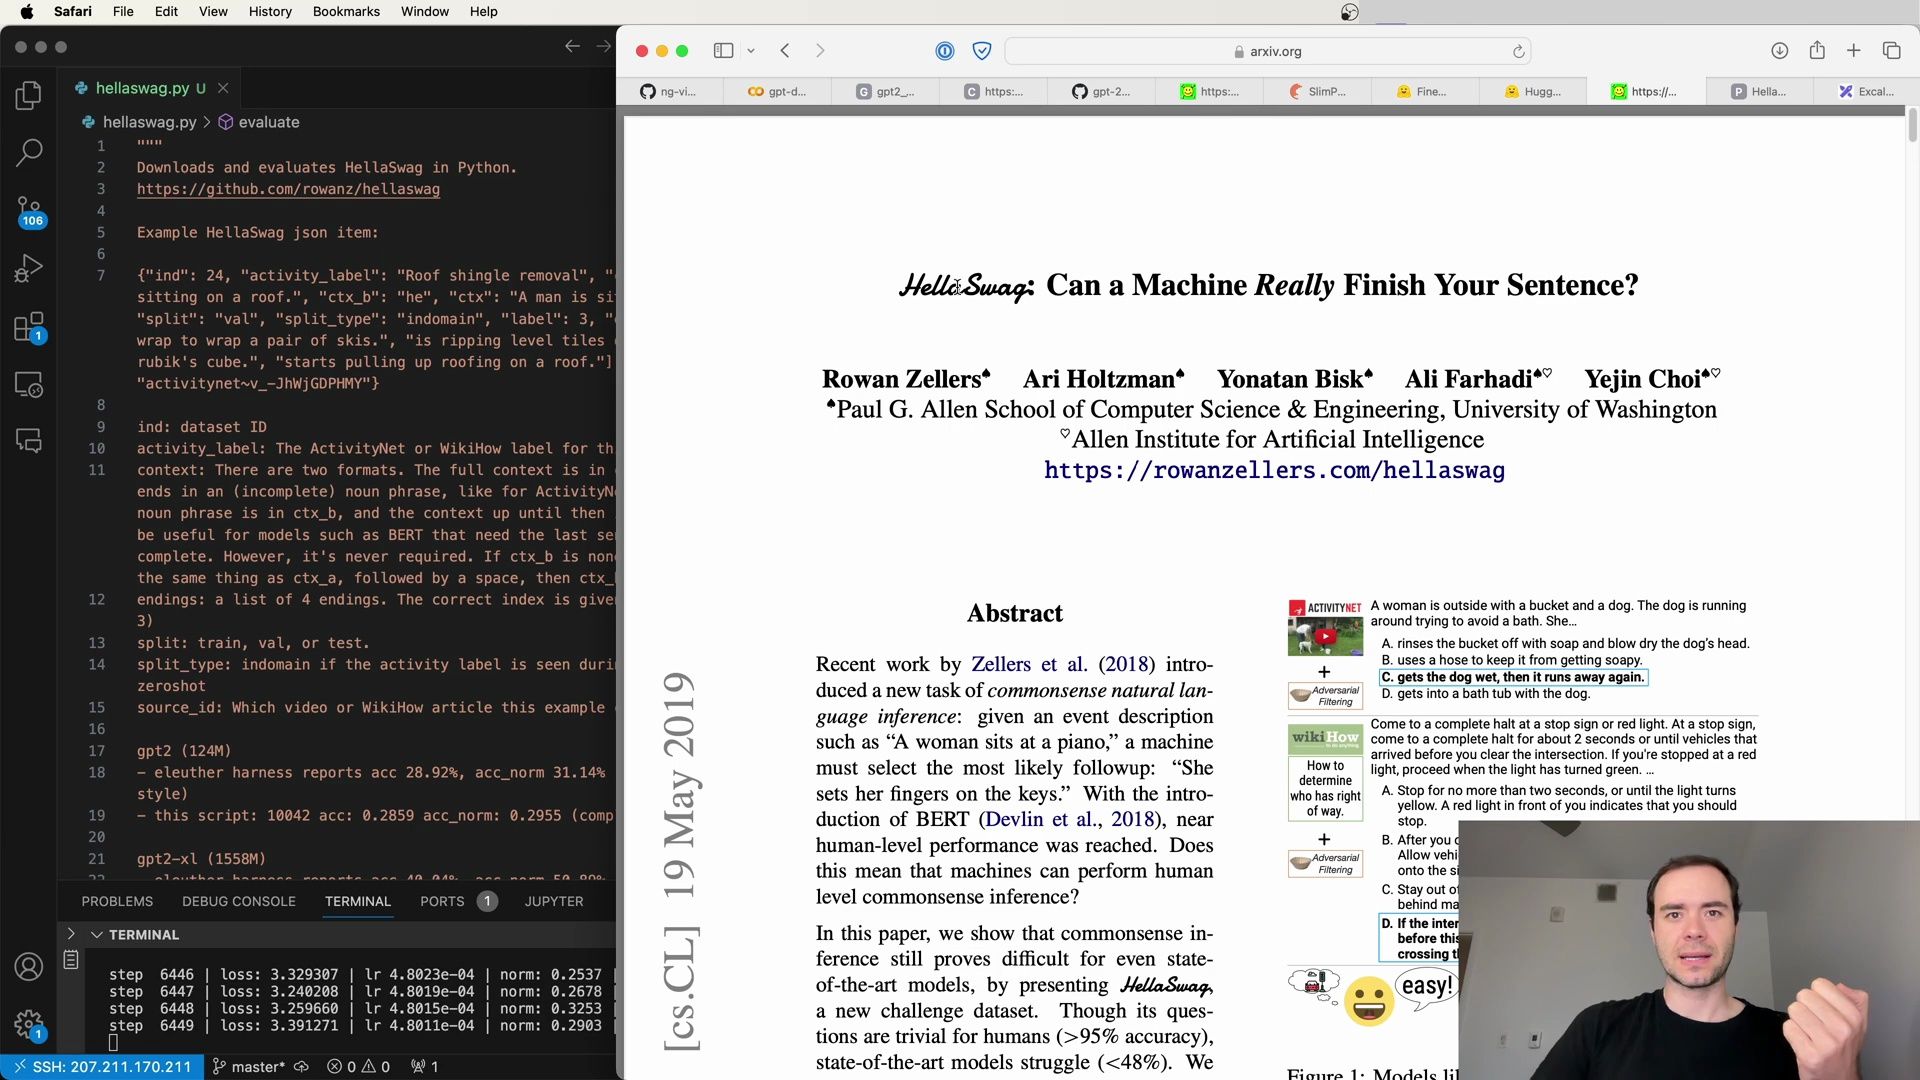
Task: Click the forwarded ports indicator in status bar
Action: click(x=425, y=1067)
